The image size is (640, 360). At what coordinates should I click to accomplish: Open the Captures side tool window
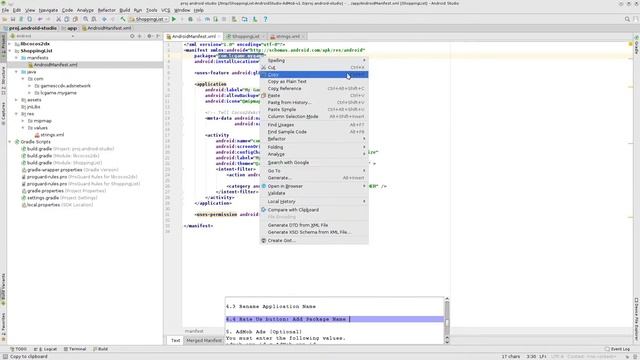(3, 113)
